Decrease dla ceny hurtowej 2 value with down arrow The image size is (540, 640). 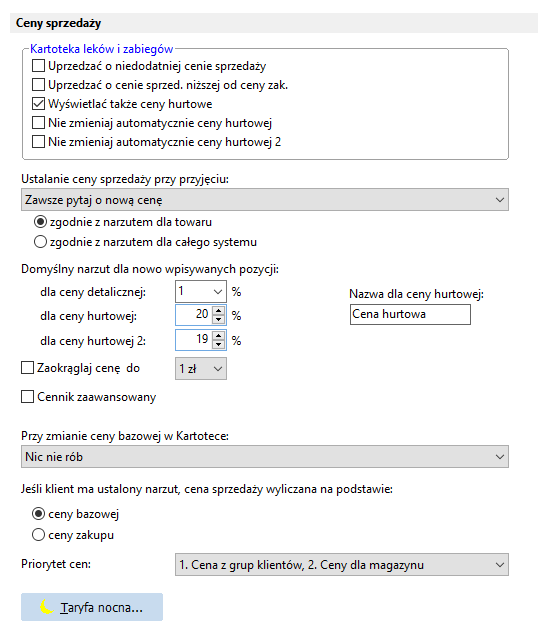tap(219, 344)
